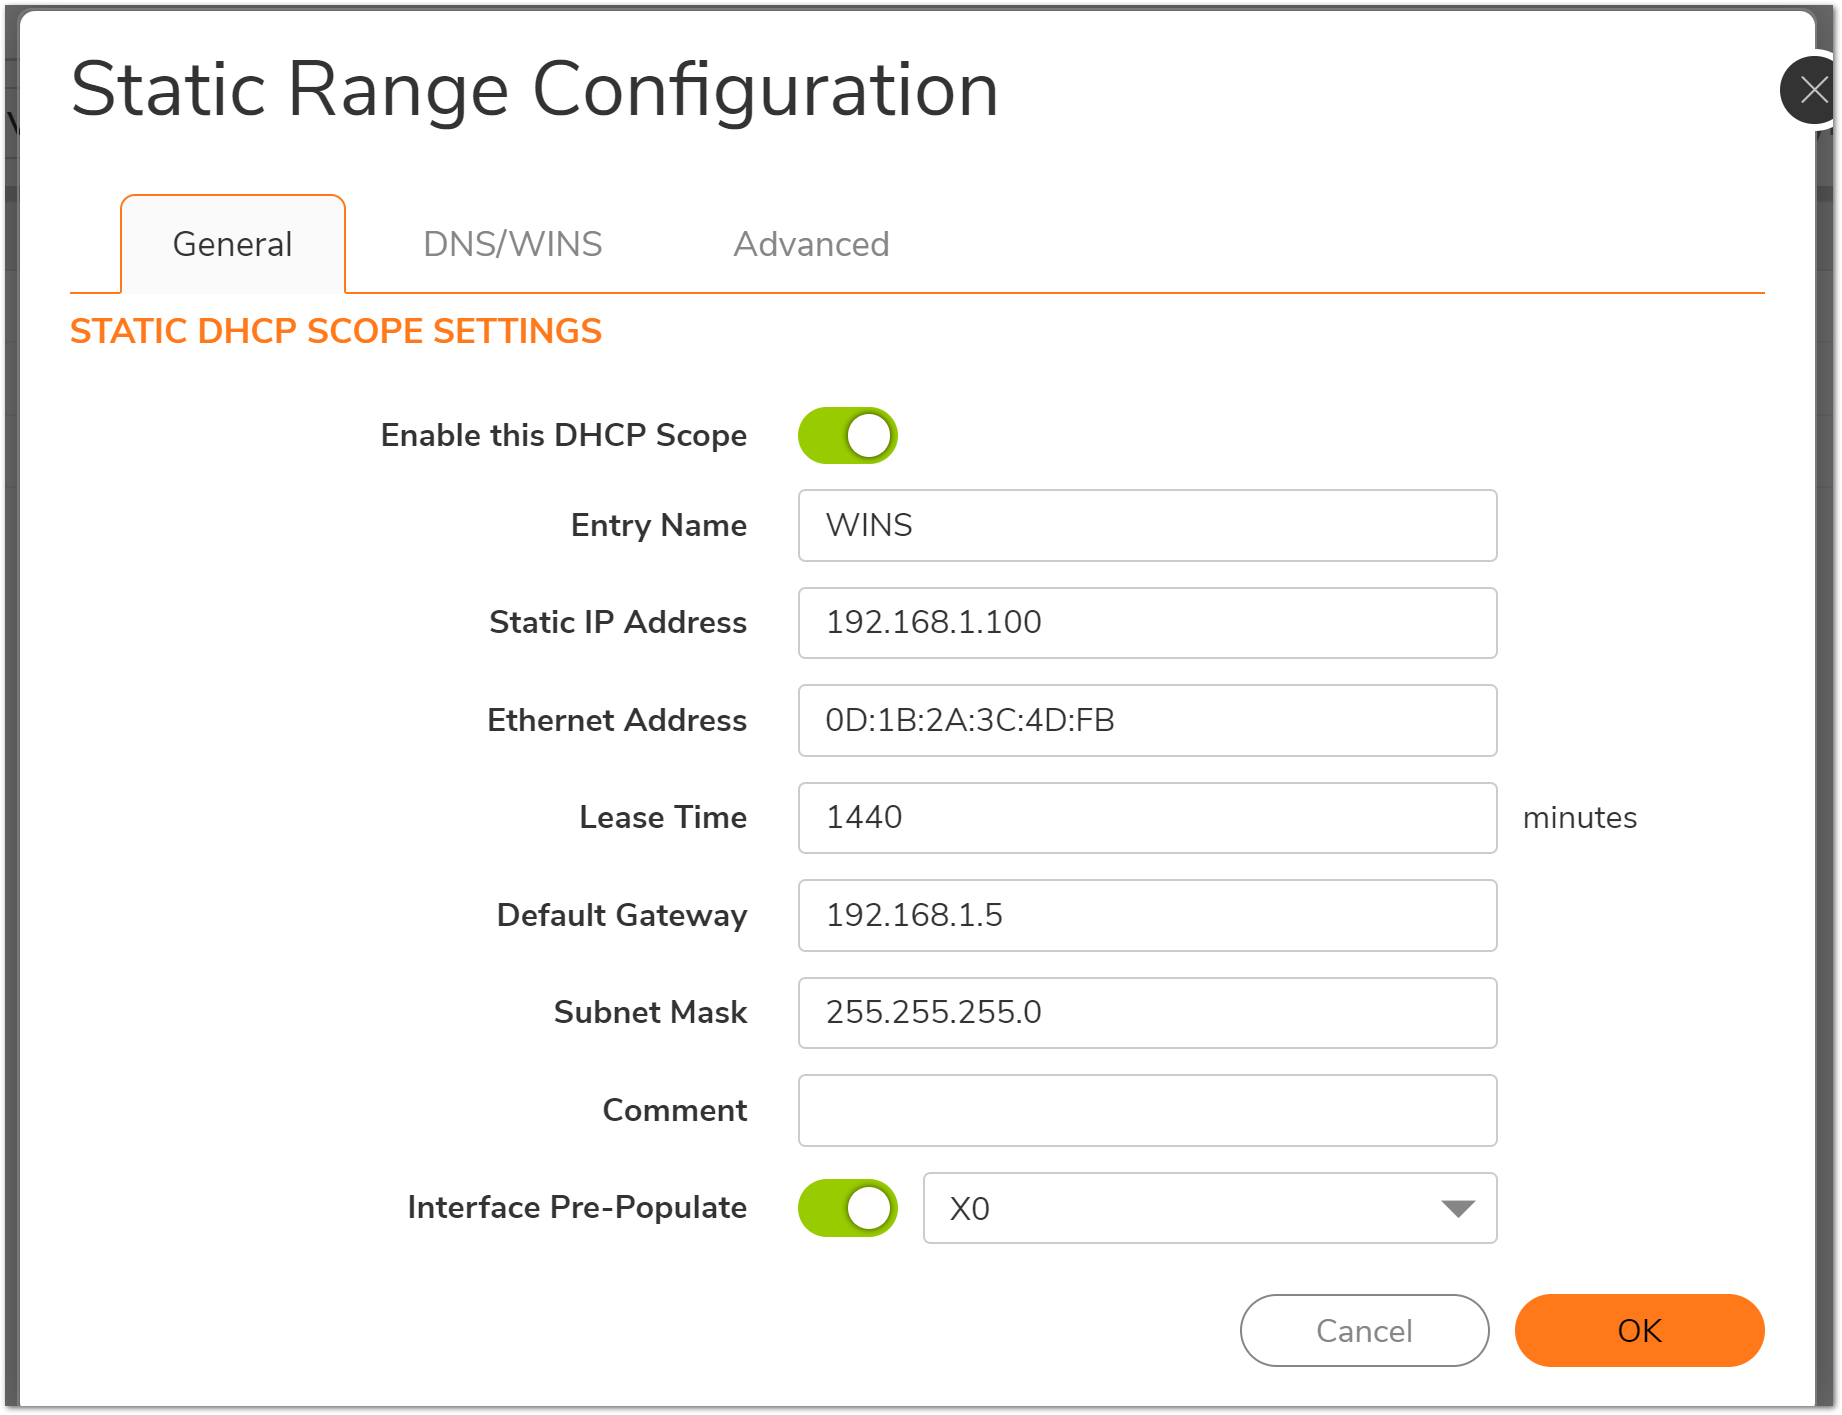Focus the Subnet Mask field
Screen dimensions: 1842x1415
pyautogui.click(x=1147, y=1013)
